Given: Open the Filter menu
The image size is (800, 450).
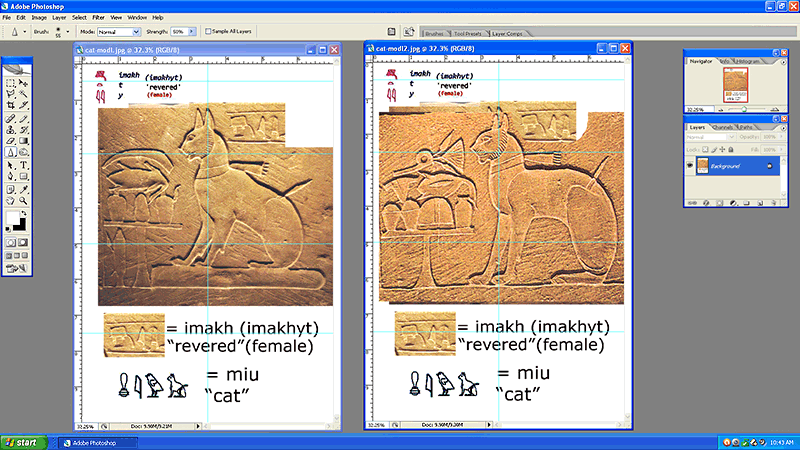Looking at the screenshot, I should pos(98,17).
